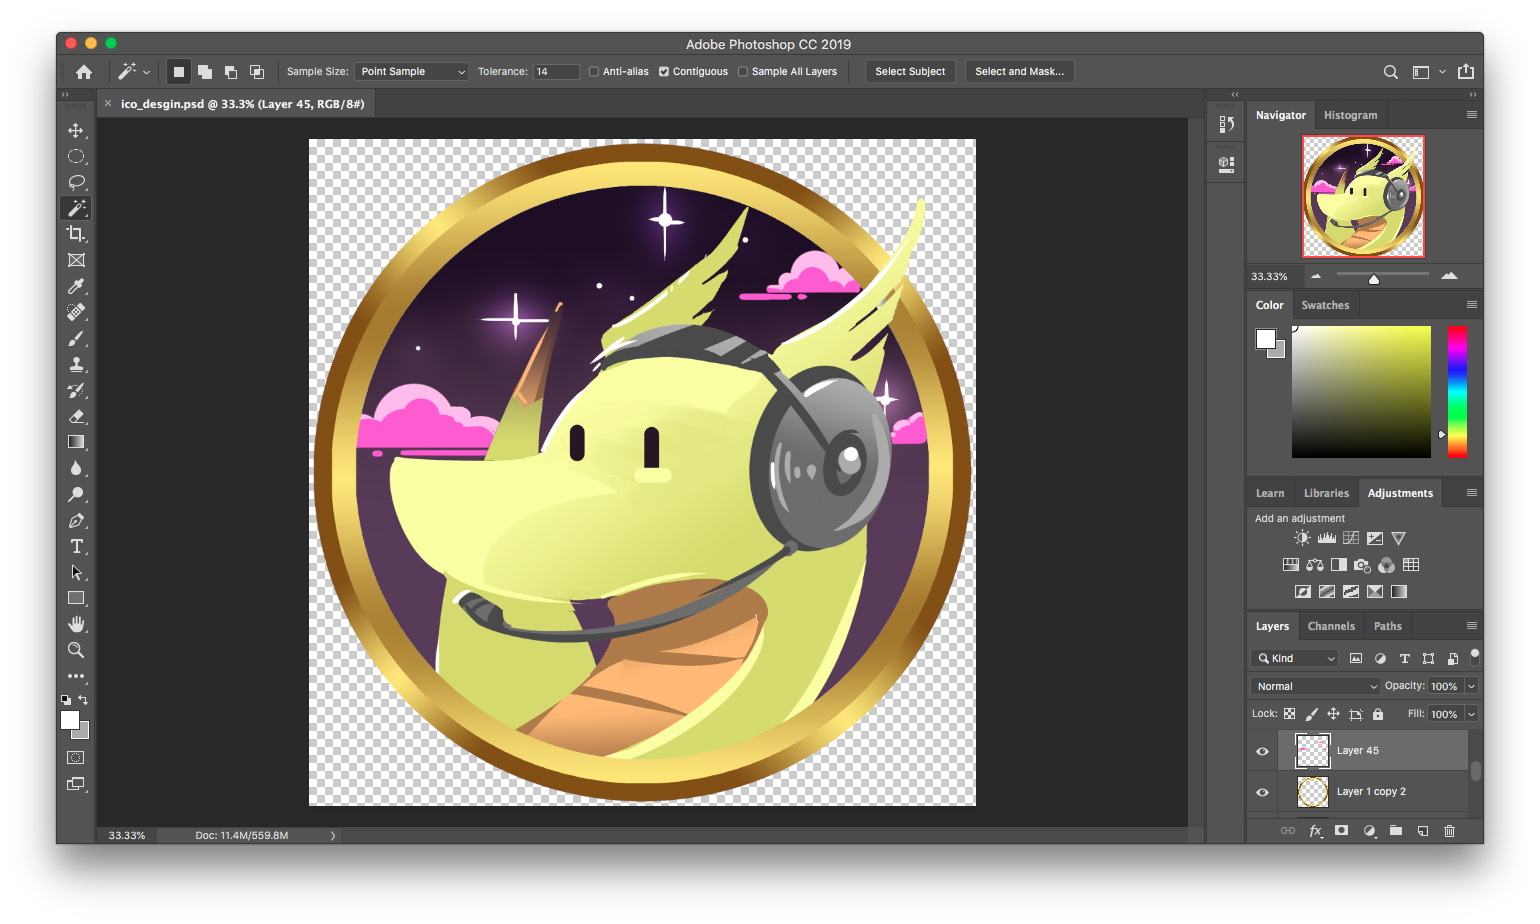Select the Path Selection tool
The width and height of the screenshot is (1540, 924).
click(76, 572)
